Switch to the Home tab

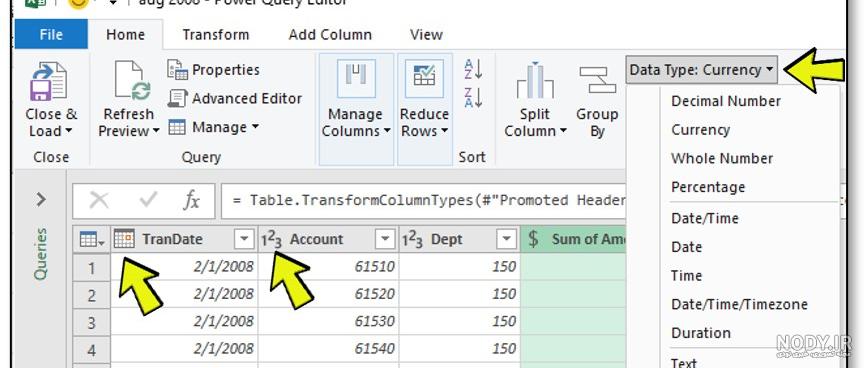126,35
